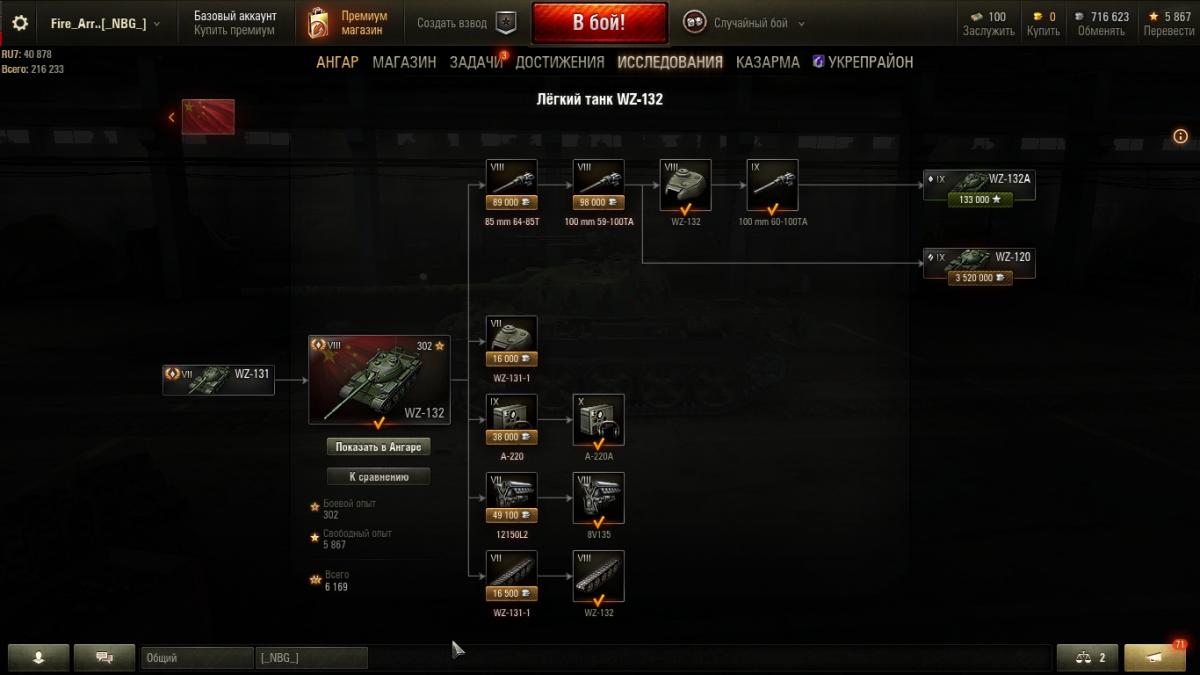Open the chat channels icon at bottom
Image resolution: width=1200 pixels, height=675 pixels.
(104, 658)
